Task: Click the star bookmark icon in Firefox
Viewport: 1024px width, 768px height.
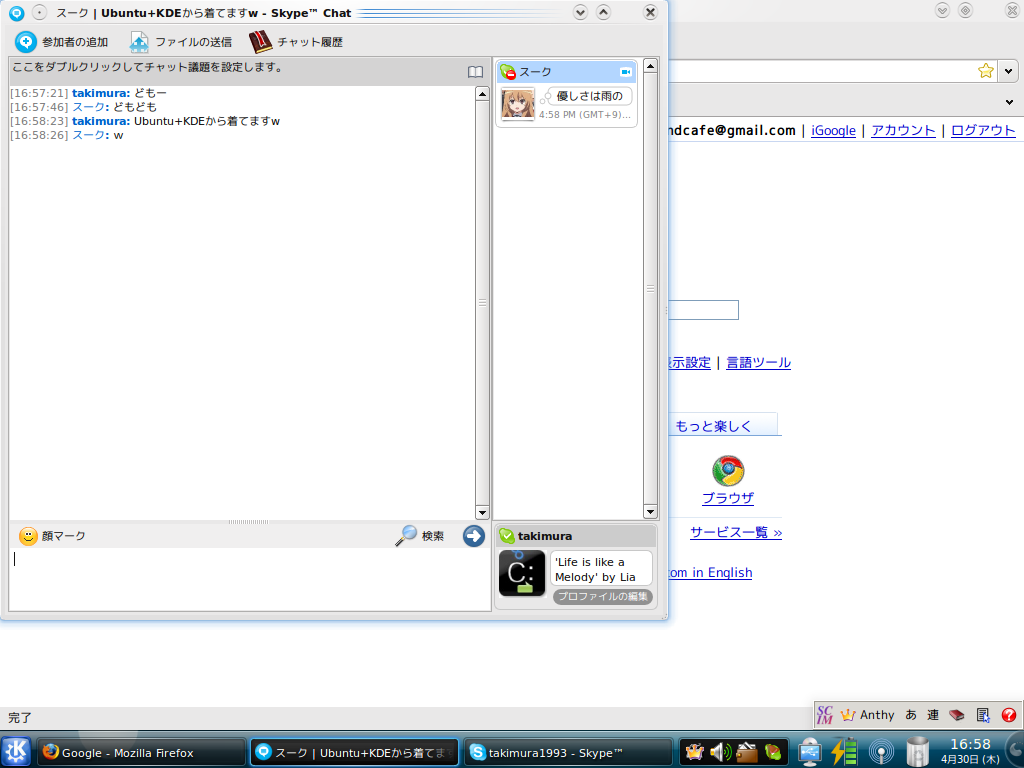Action: 985,71
